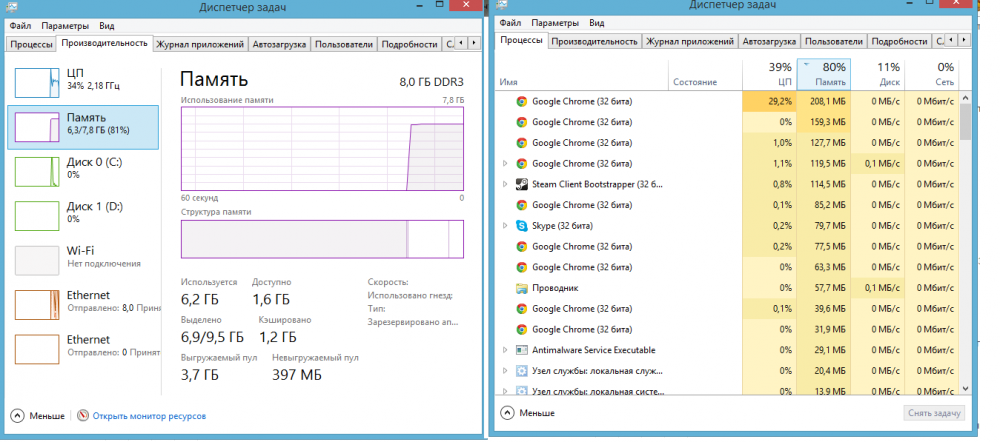Click the Skype process icon
The height and width of the screenshot is (442, 1000).
[x=521, y=226]
